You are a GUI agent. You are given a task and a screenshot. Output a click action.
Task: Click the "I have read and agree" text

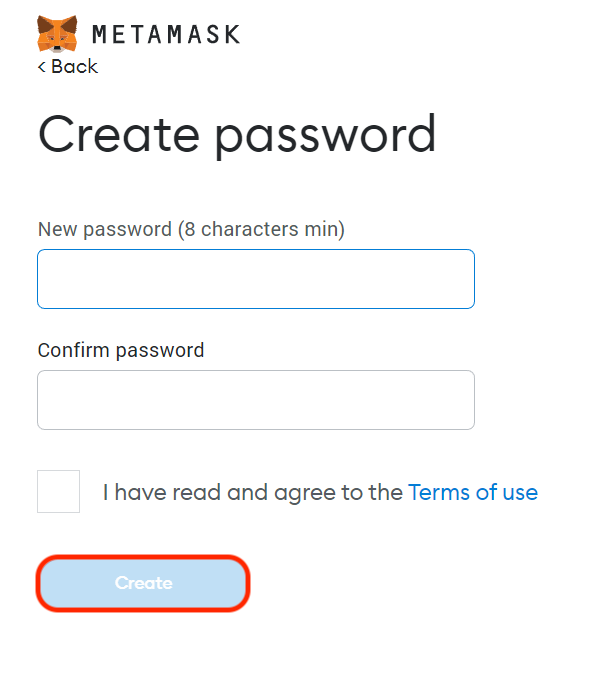253,492
